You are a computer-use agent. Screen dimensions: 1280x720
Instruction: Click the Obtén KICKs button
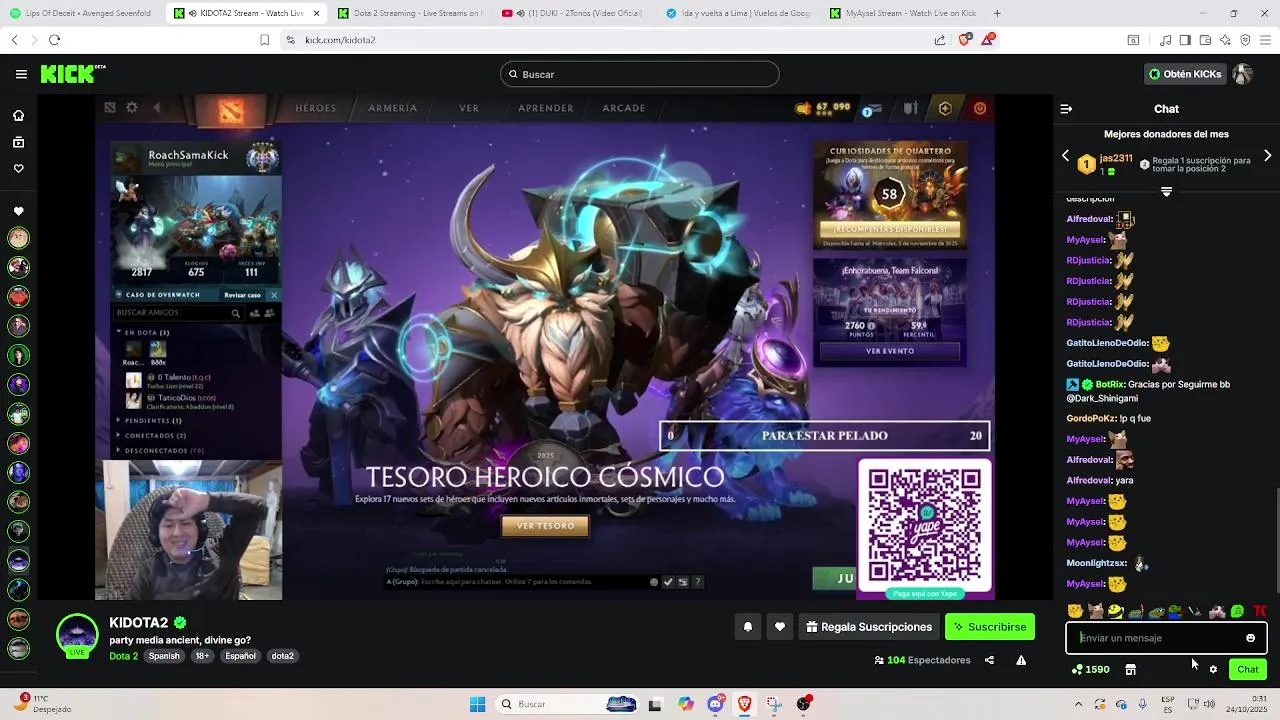coord(1185,74)
